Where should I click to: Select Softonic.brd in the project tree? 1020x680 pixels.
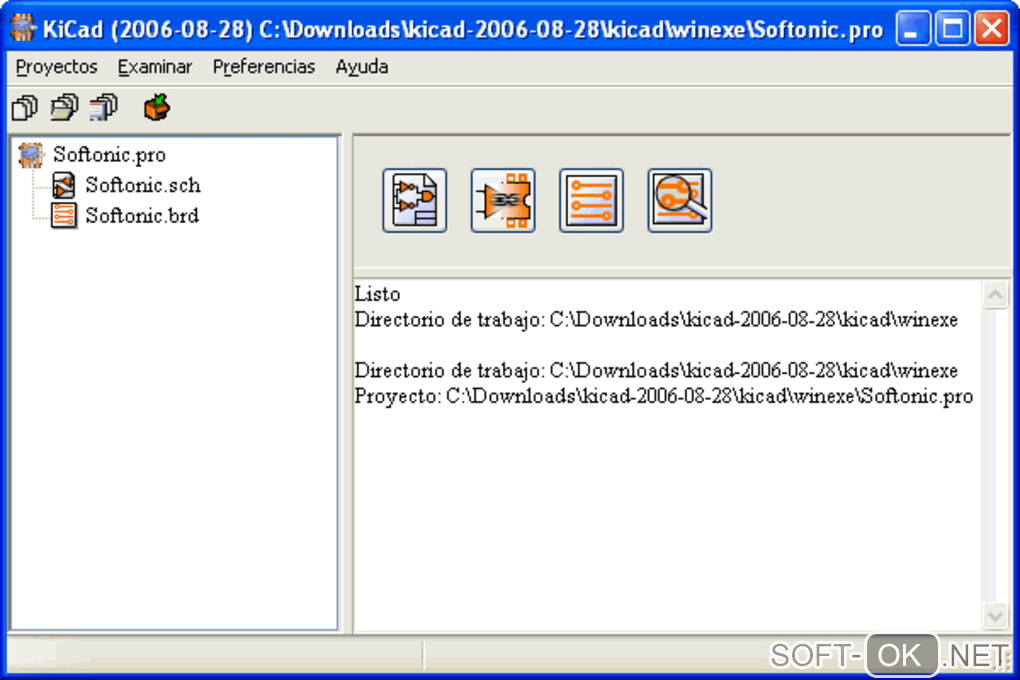coord(142,215)
